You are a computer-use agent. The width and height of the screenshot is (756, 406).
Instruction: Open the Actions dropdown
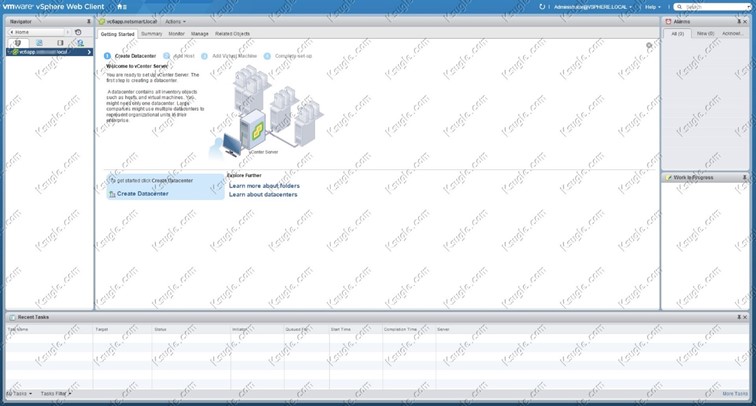point(175,21)
